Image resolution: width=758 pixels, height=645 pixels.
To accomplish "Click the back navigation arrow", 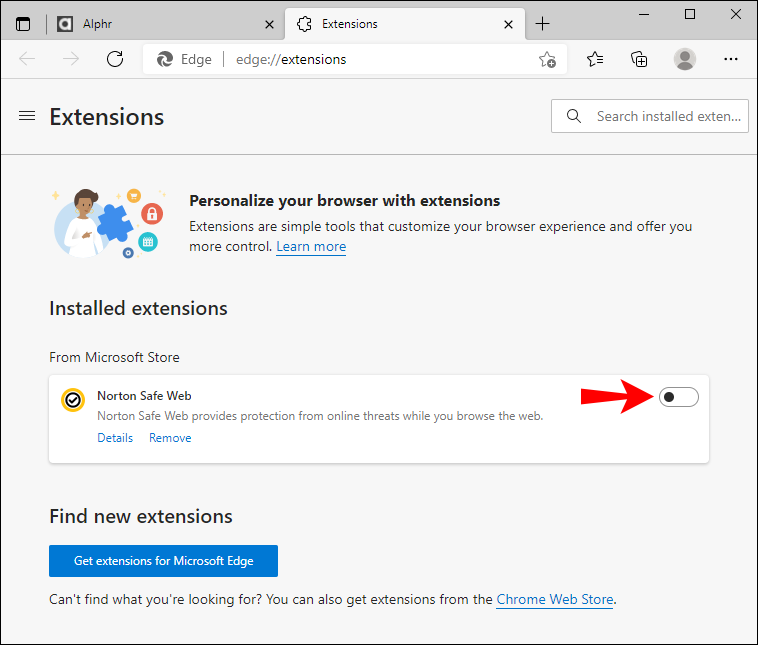I will [x=27, y=59].
